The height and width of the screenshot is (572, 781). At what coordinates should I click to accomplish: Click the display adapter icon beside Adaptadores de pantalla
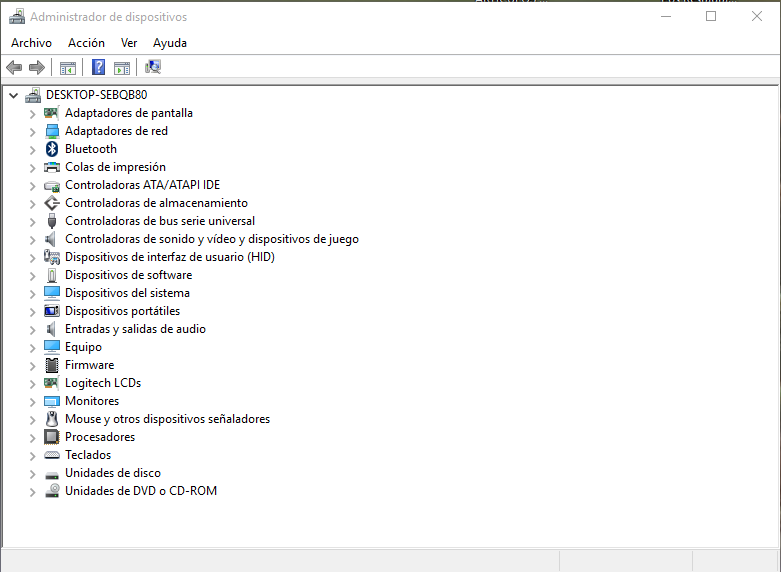point(52,113)
